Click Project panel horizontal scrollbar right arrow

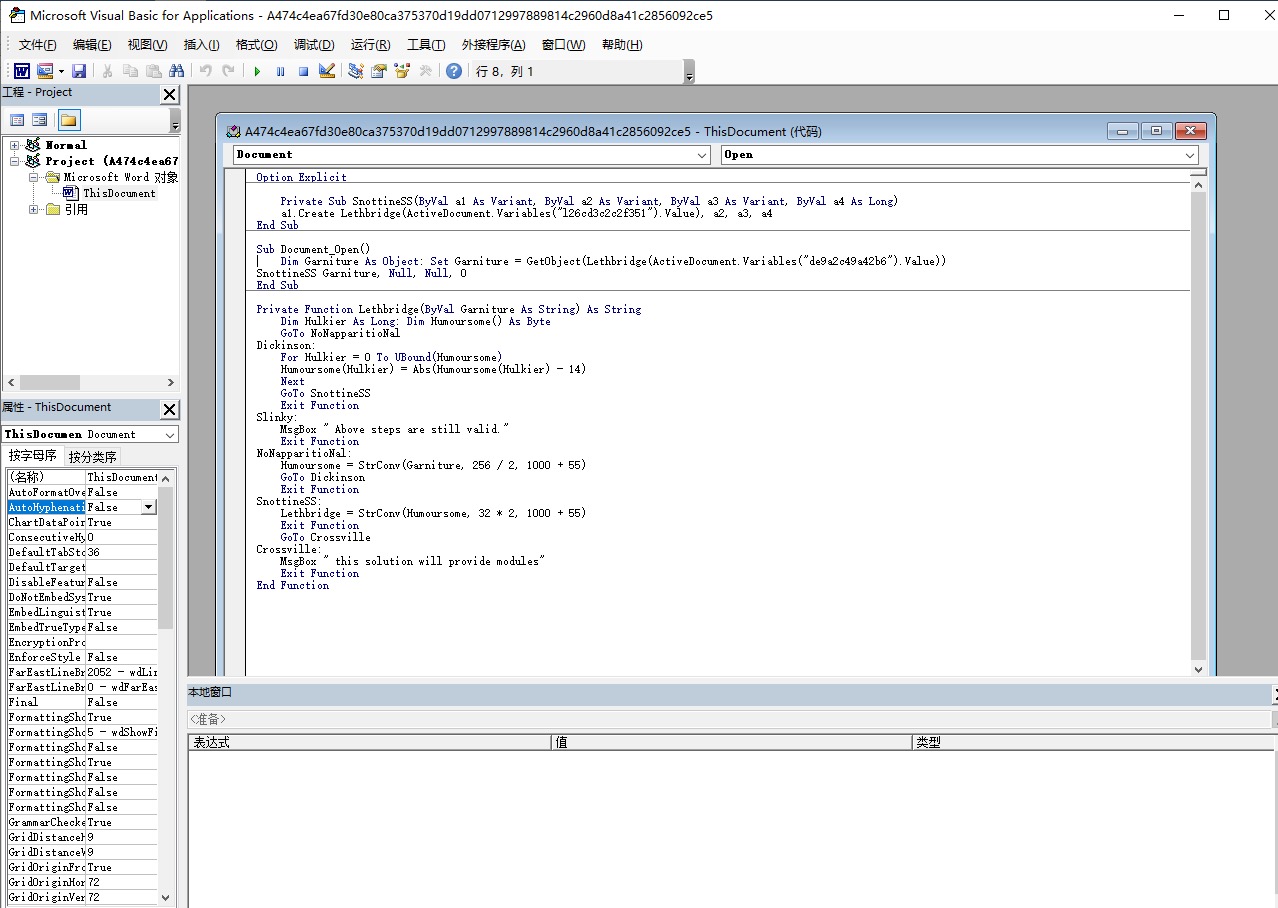170,383
